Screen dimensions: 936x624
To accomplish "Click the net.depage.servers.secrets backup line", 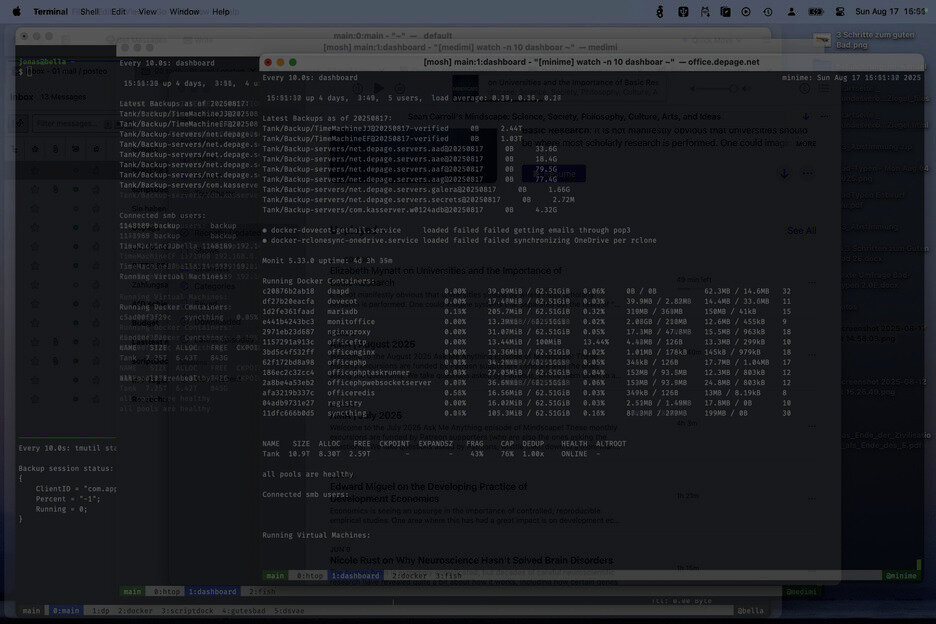I will pyautogui.click(x=418, y=199).
